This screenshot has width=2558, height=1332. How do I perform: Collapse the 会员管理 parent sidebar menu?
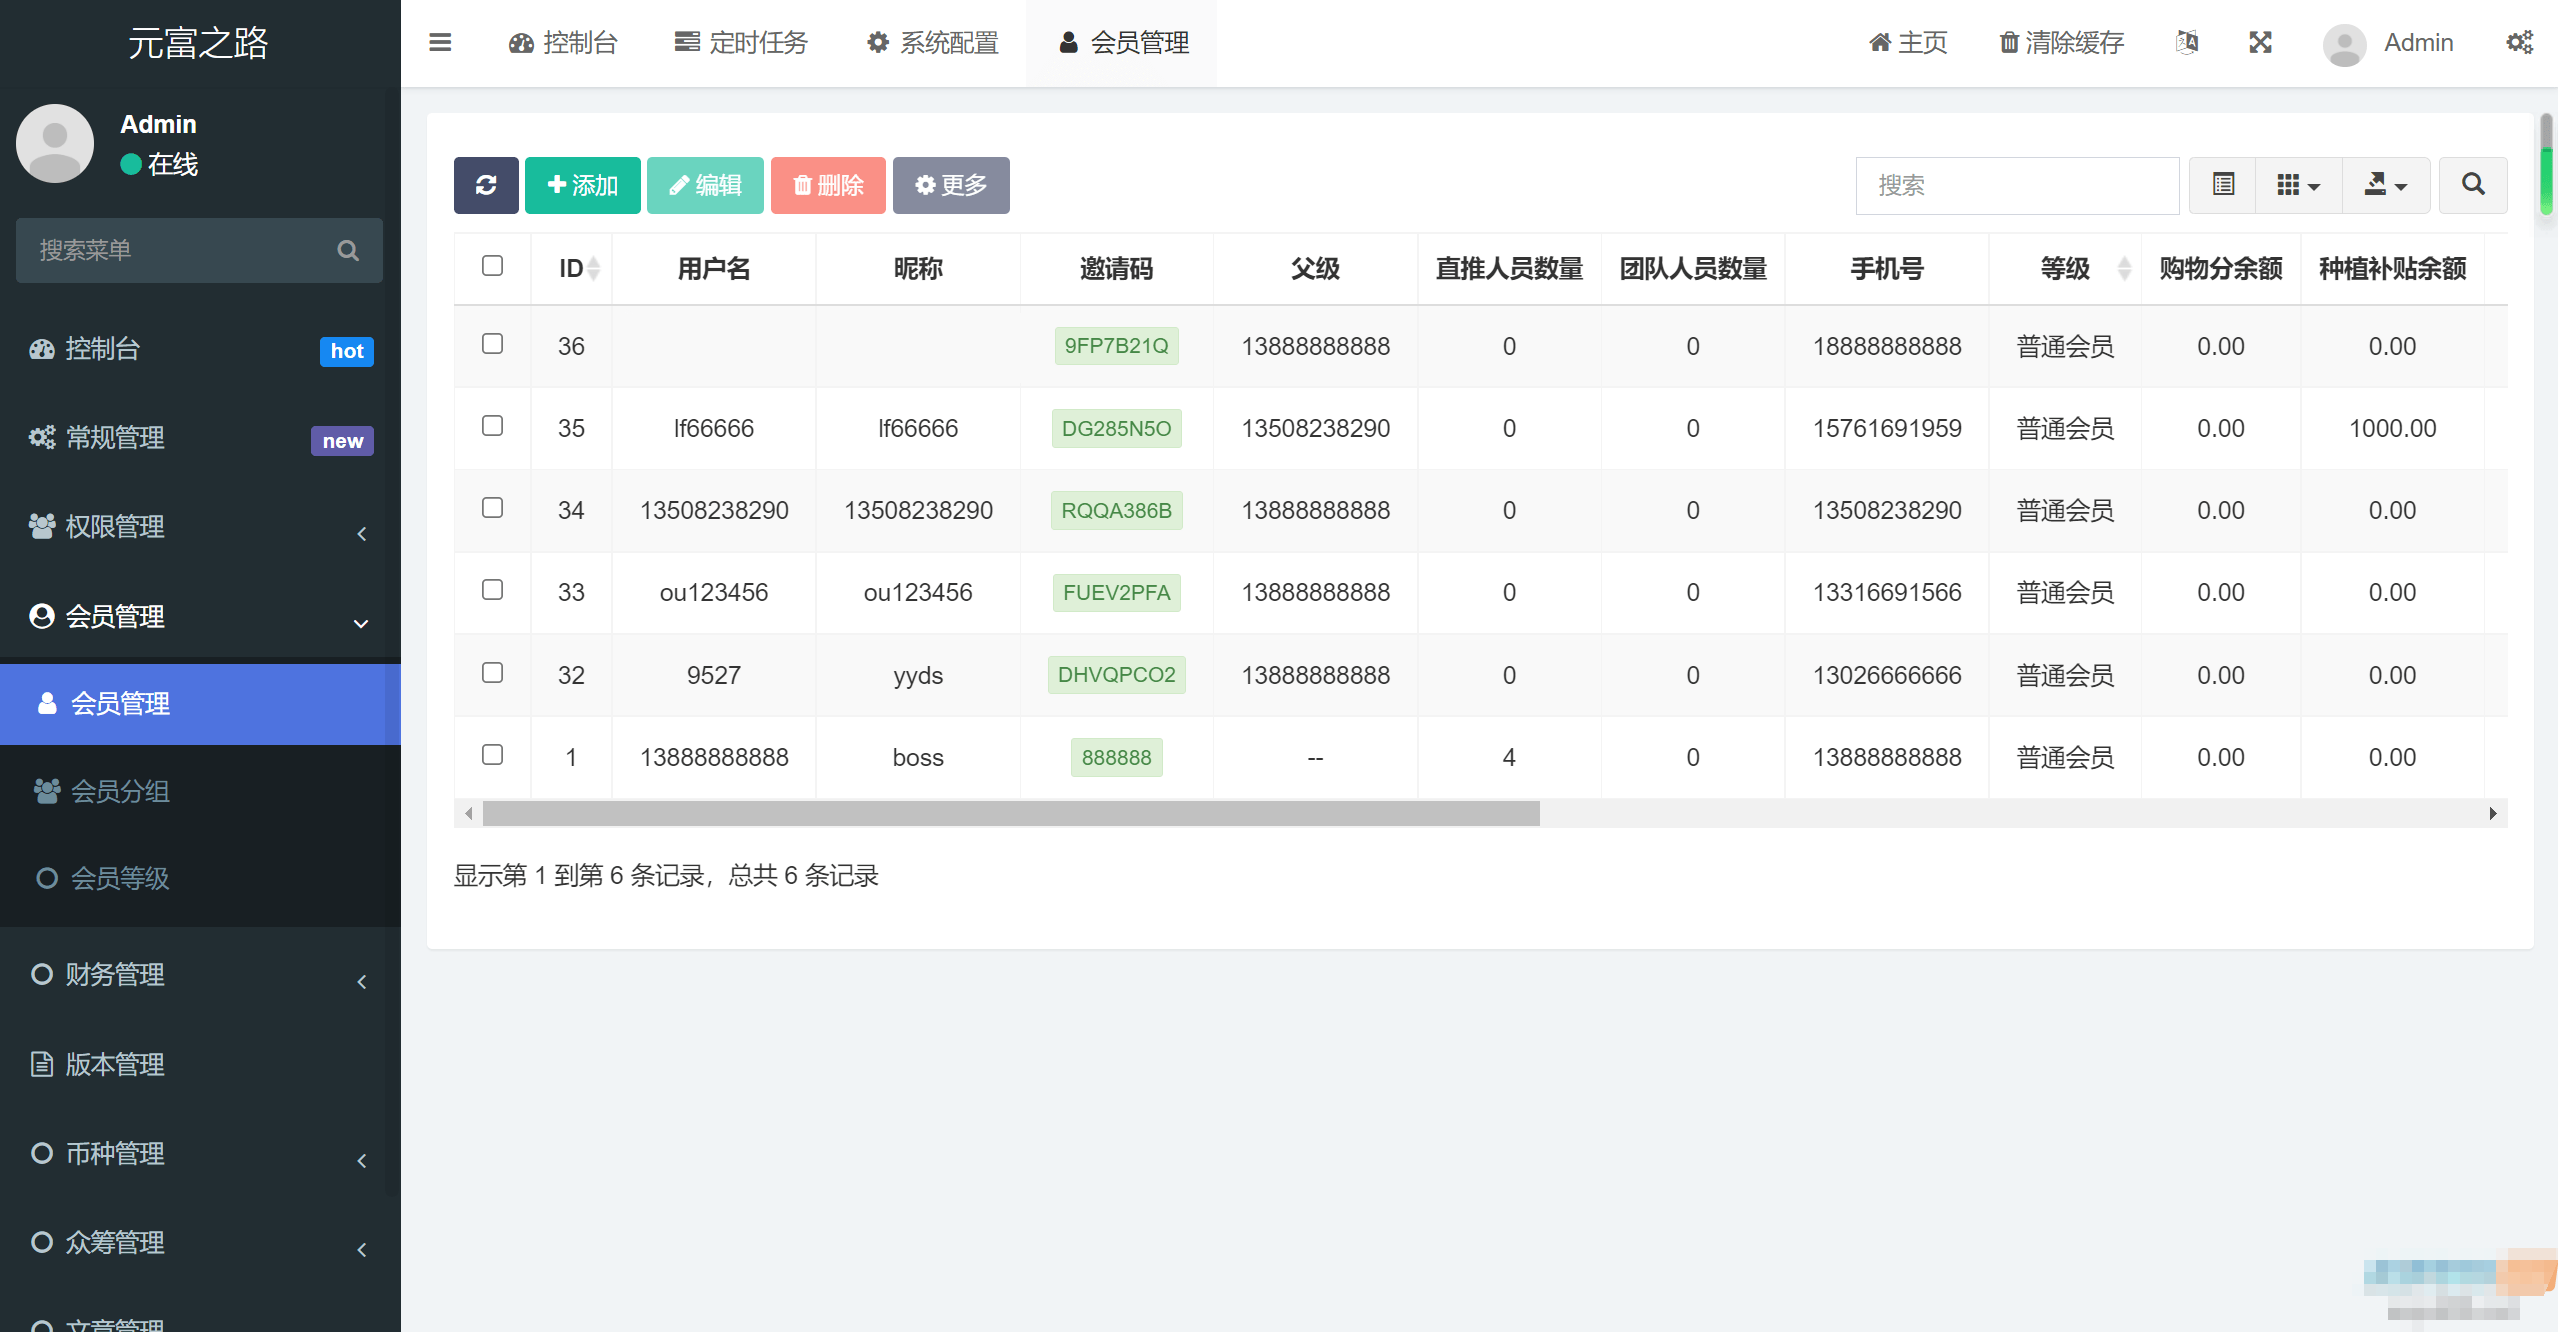coord(200,617)
